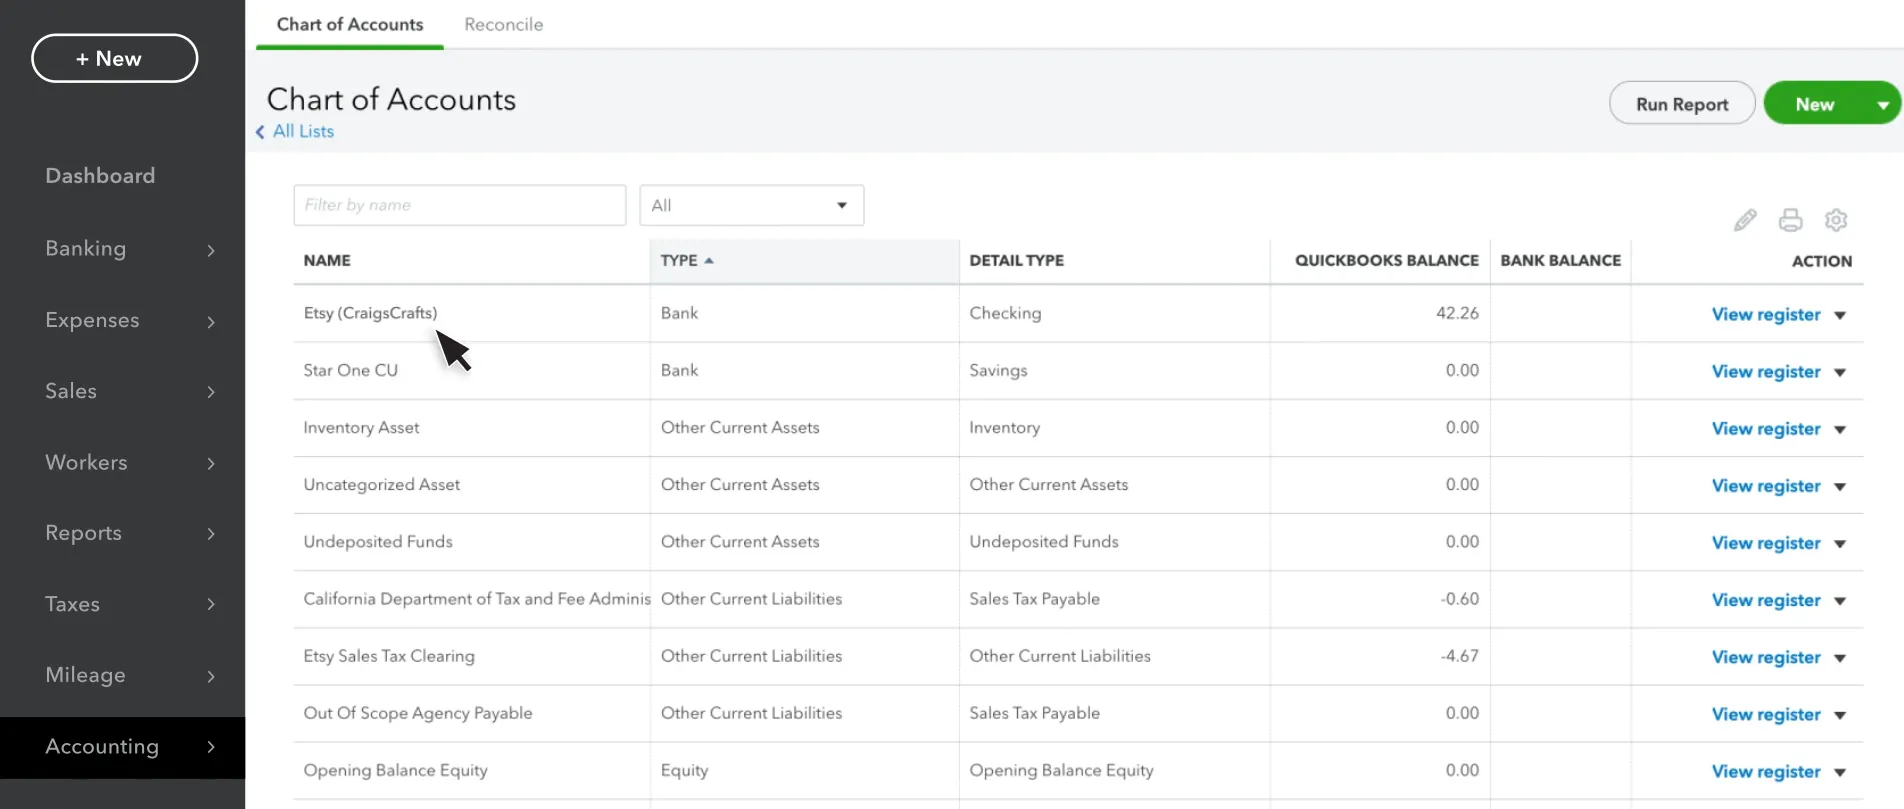Open the Taxes sidebar menu

coord(72,604)
